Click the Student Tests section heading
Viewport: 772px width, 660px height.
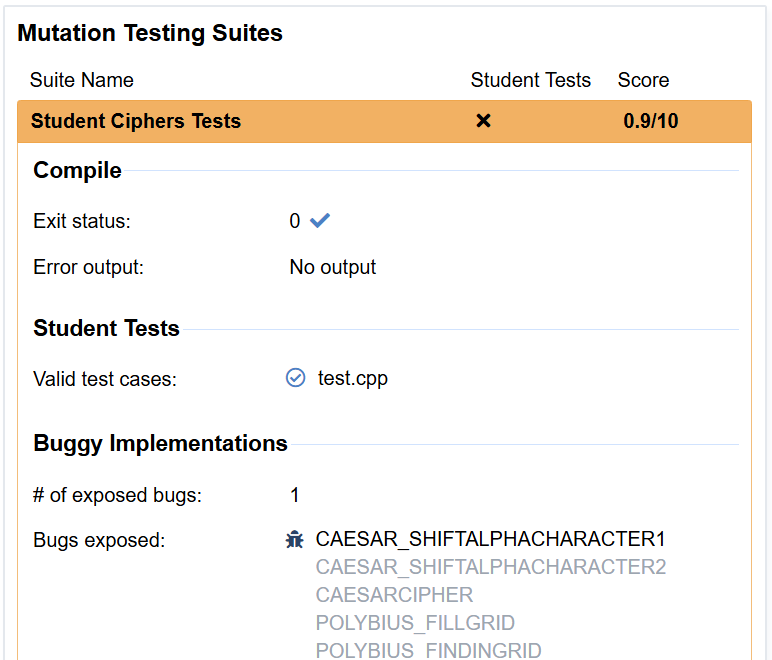pyautogui.click(x=106, y=328)
